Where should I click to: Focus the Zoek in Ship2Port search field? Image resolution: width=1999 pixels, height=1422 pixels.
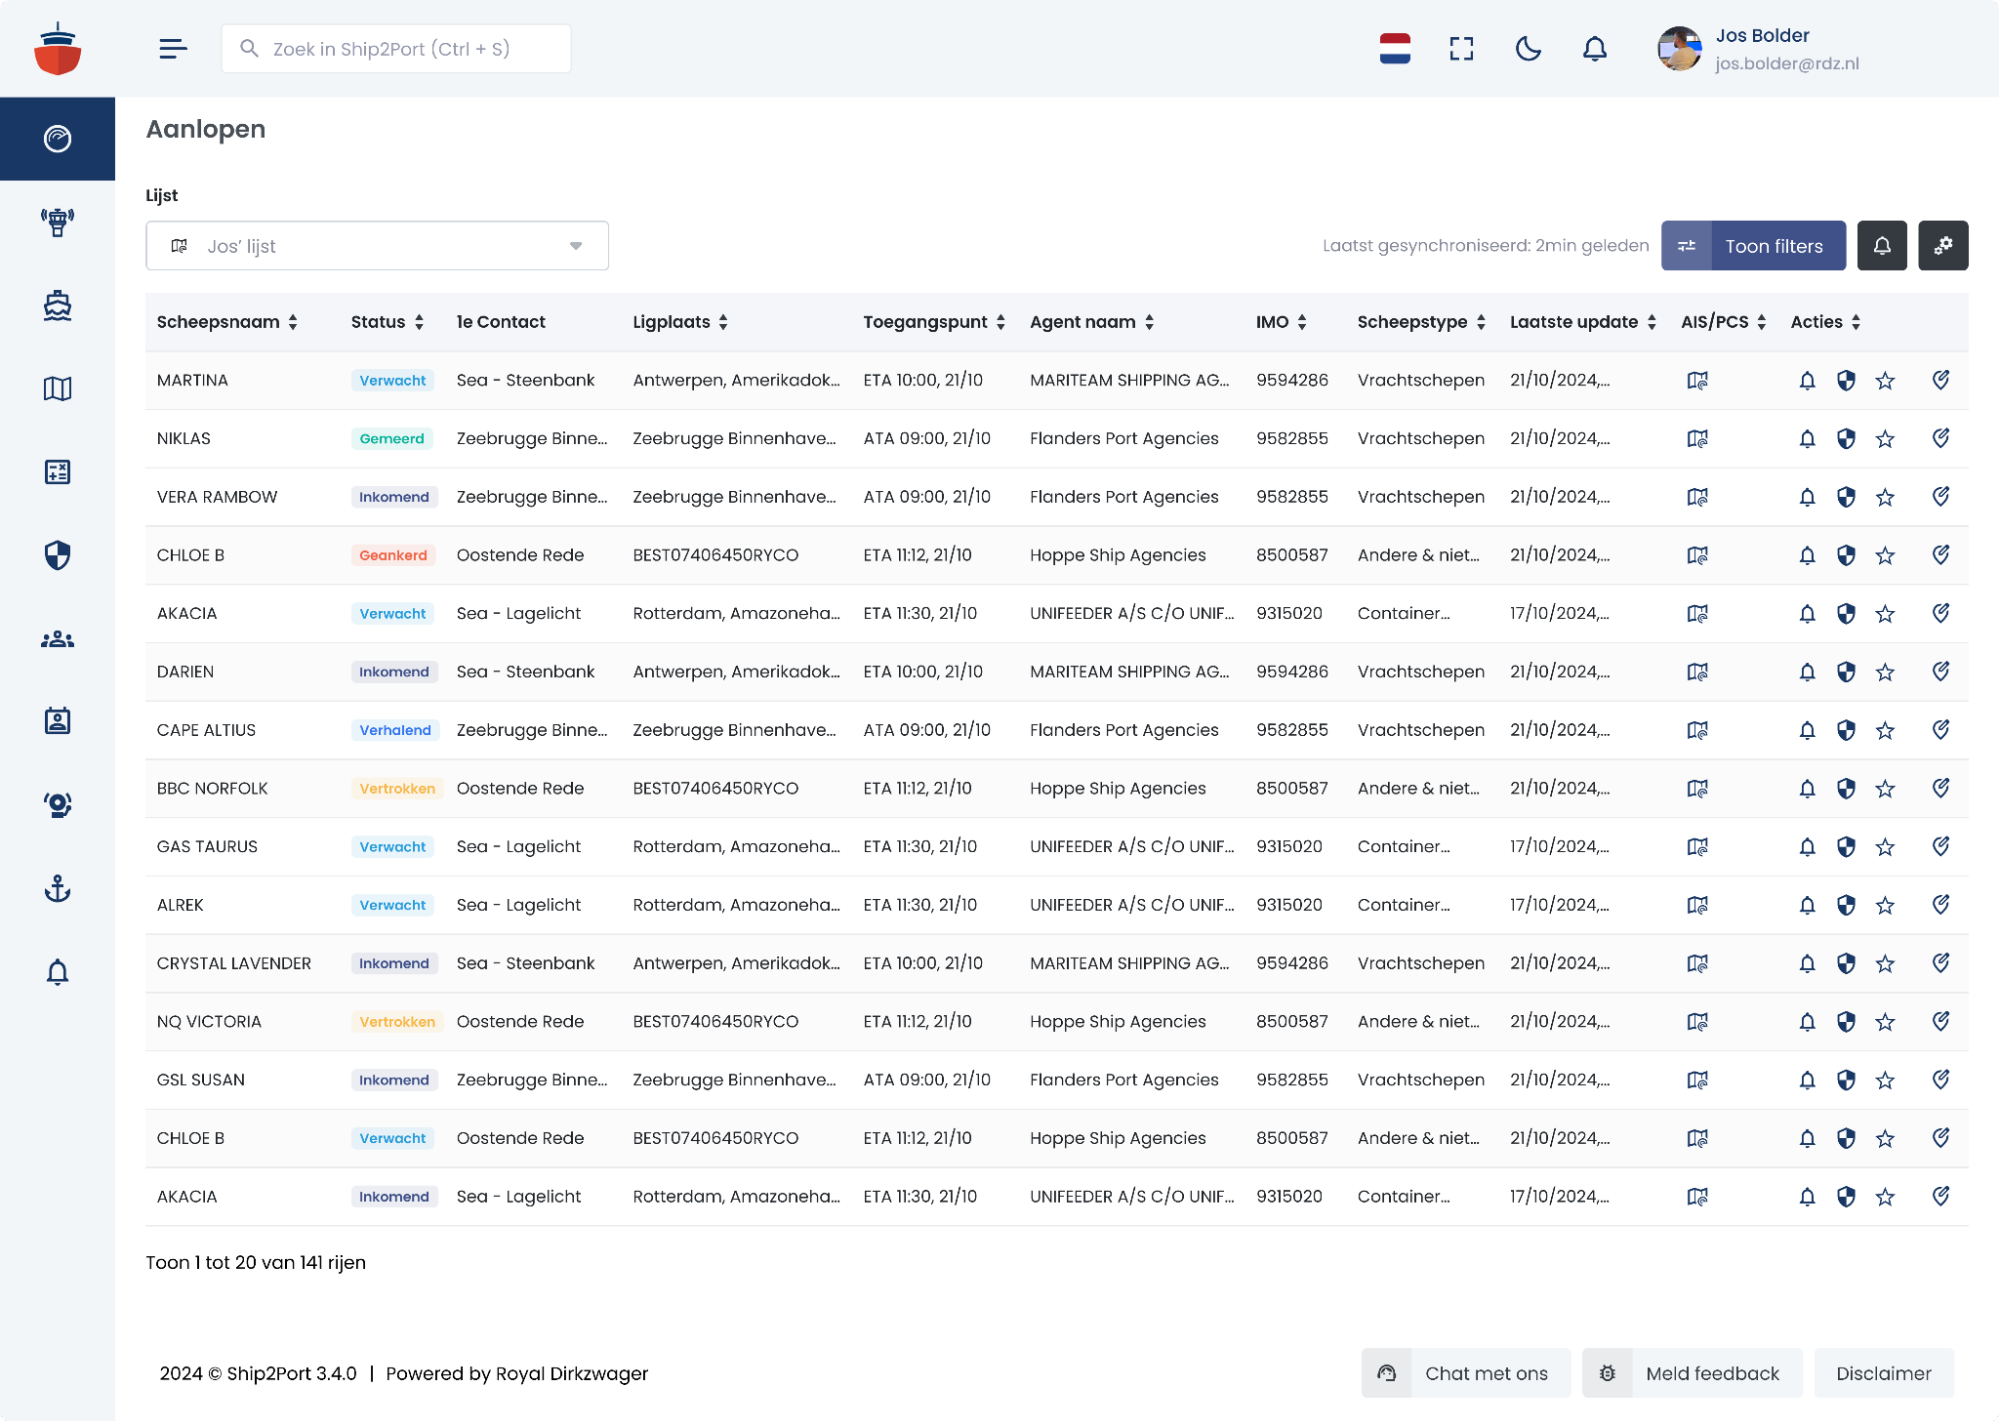(396, 49)
